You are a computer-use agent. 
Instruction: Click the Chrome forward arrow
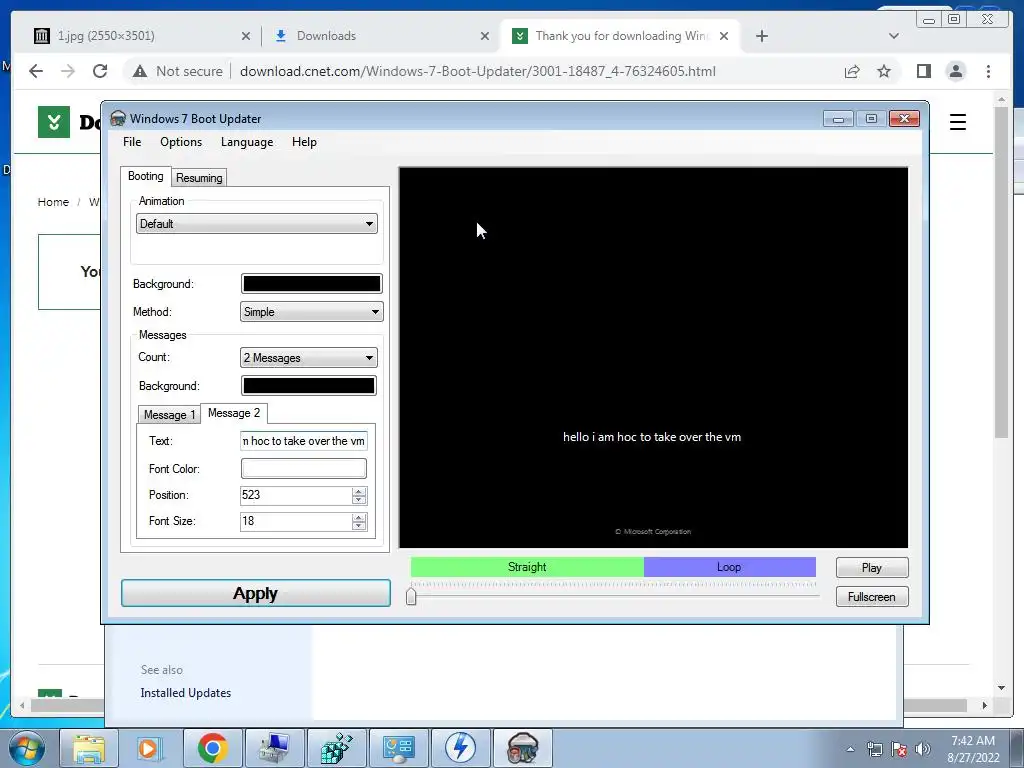point(68,71)
